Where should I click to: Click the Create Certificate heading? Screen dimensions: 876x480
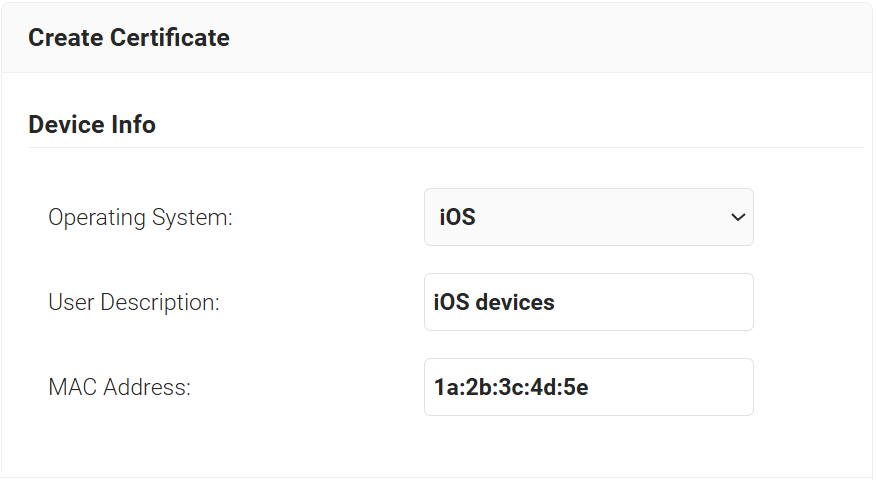[x=129, y=38]
